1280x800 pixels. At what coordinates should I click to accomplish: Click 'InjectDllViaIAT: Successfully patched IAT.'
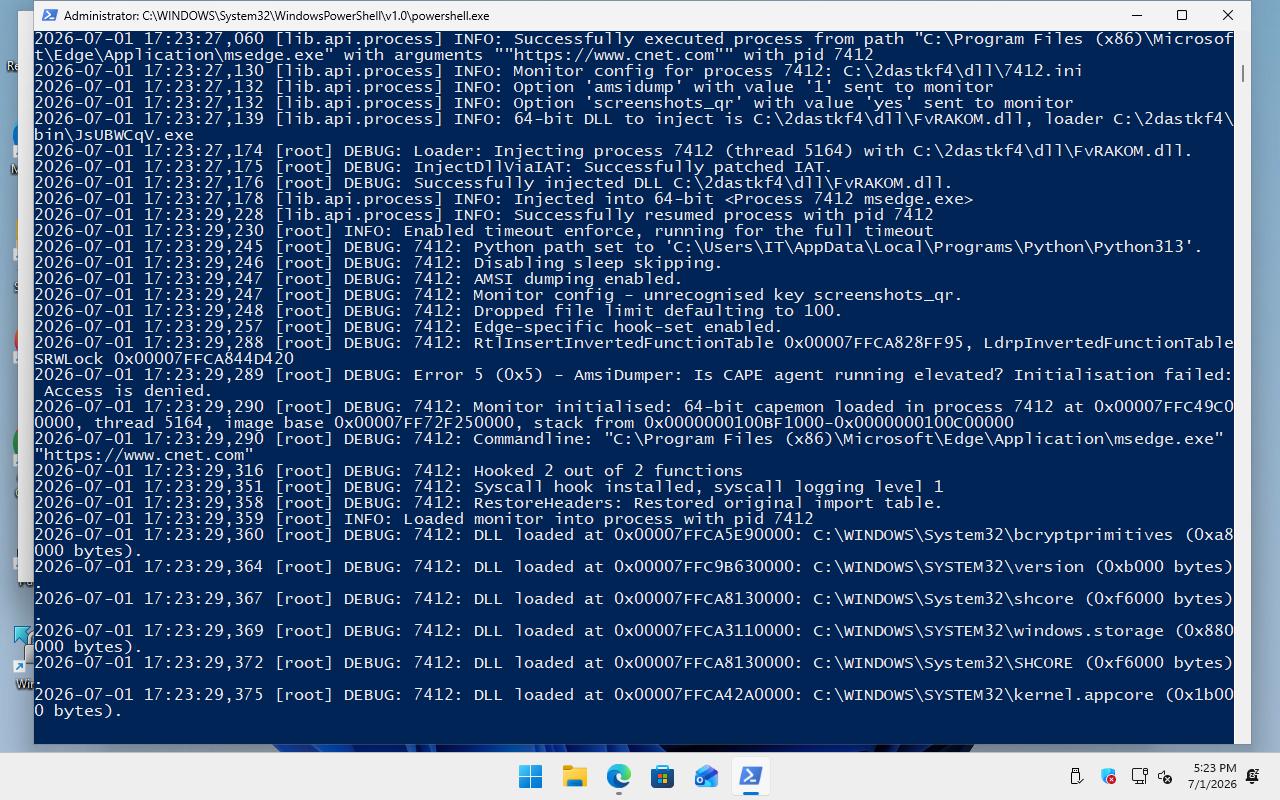(x=623, y=167)
